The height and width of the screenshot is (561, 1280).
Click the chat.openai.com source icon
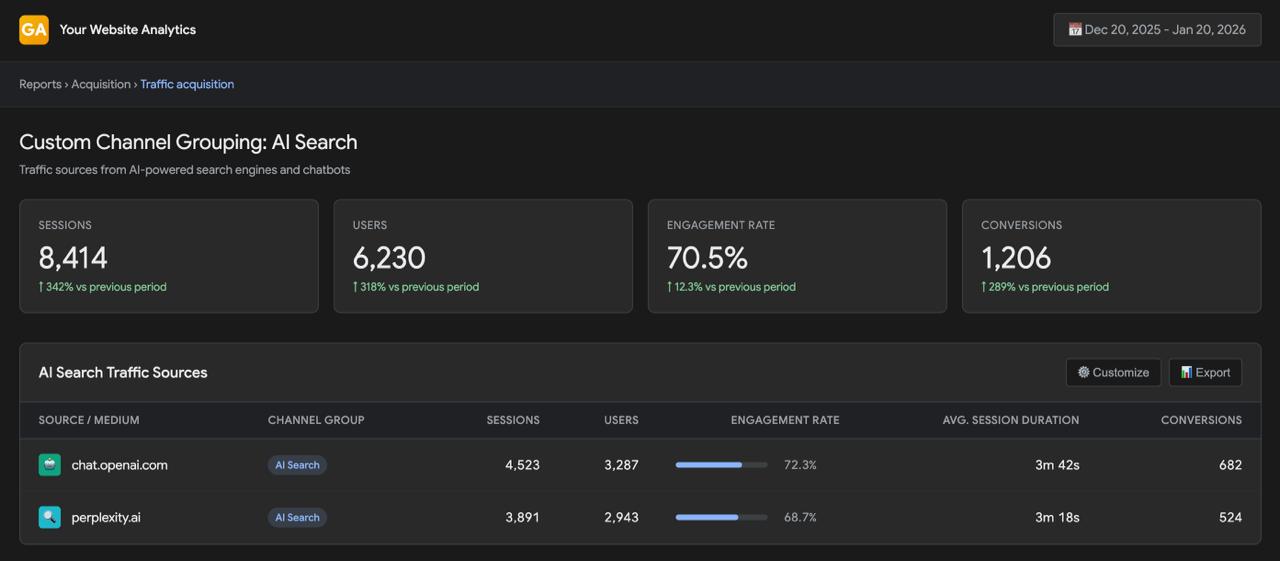[x=50, y=465]
